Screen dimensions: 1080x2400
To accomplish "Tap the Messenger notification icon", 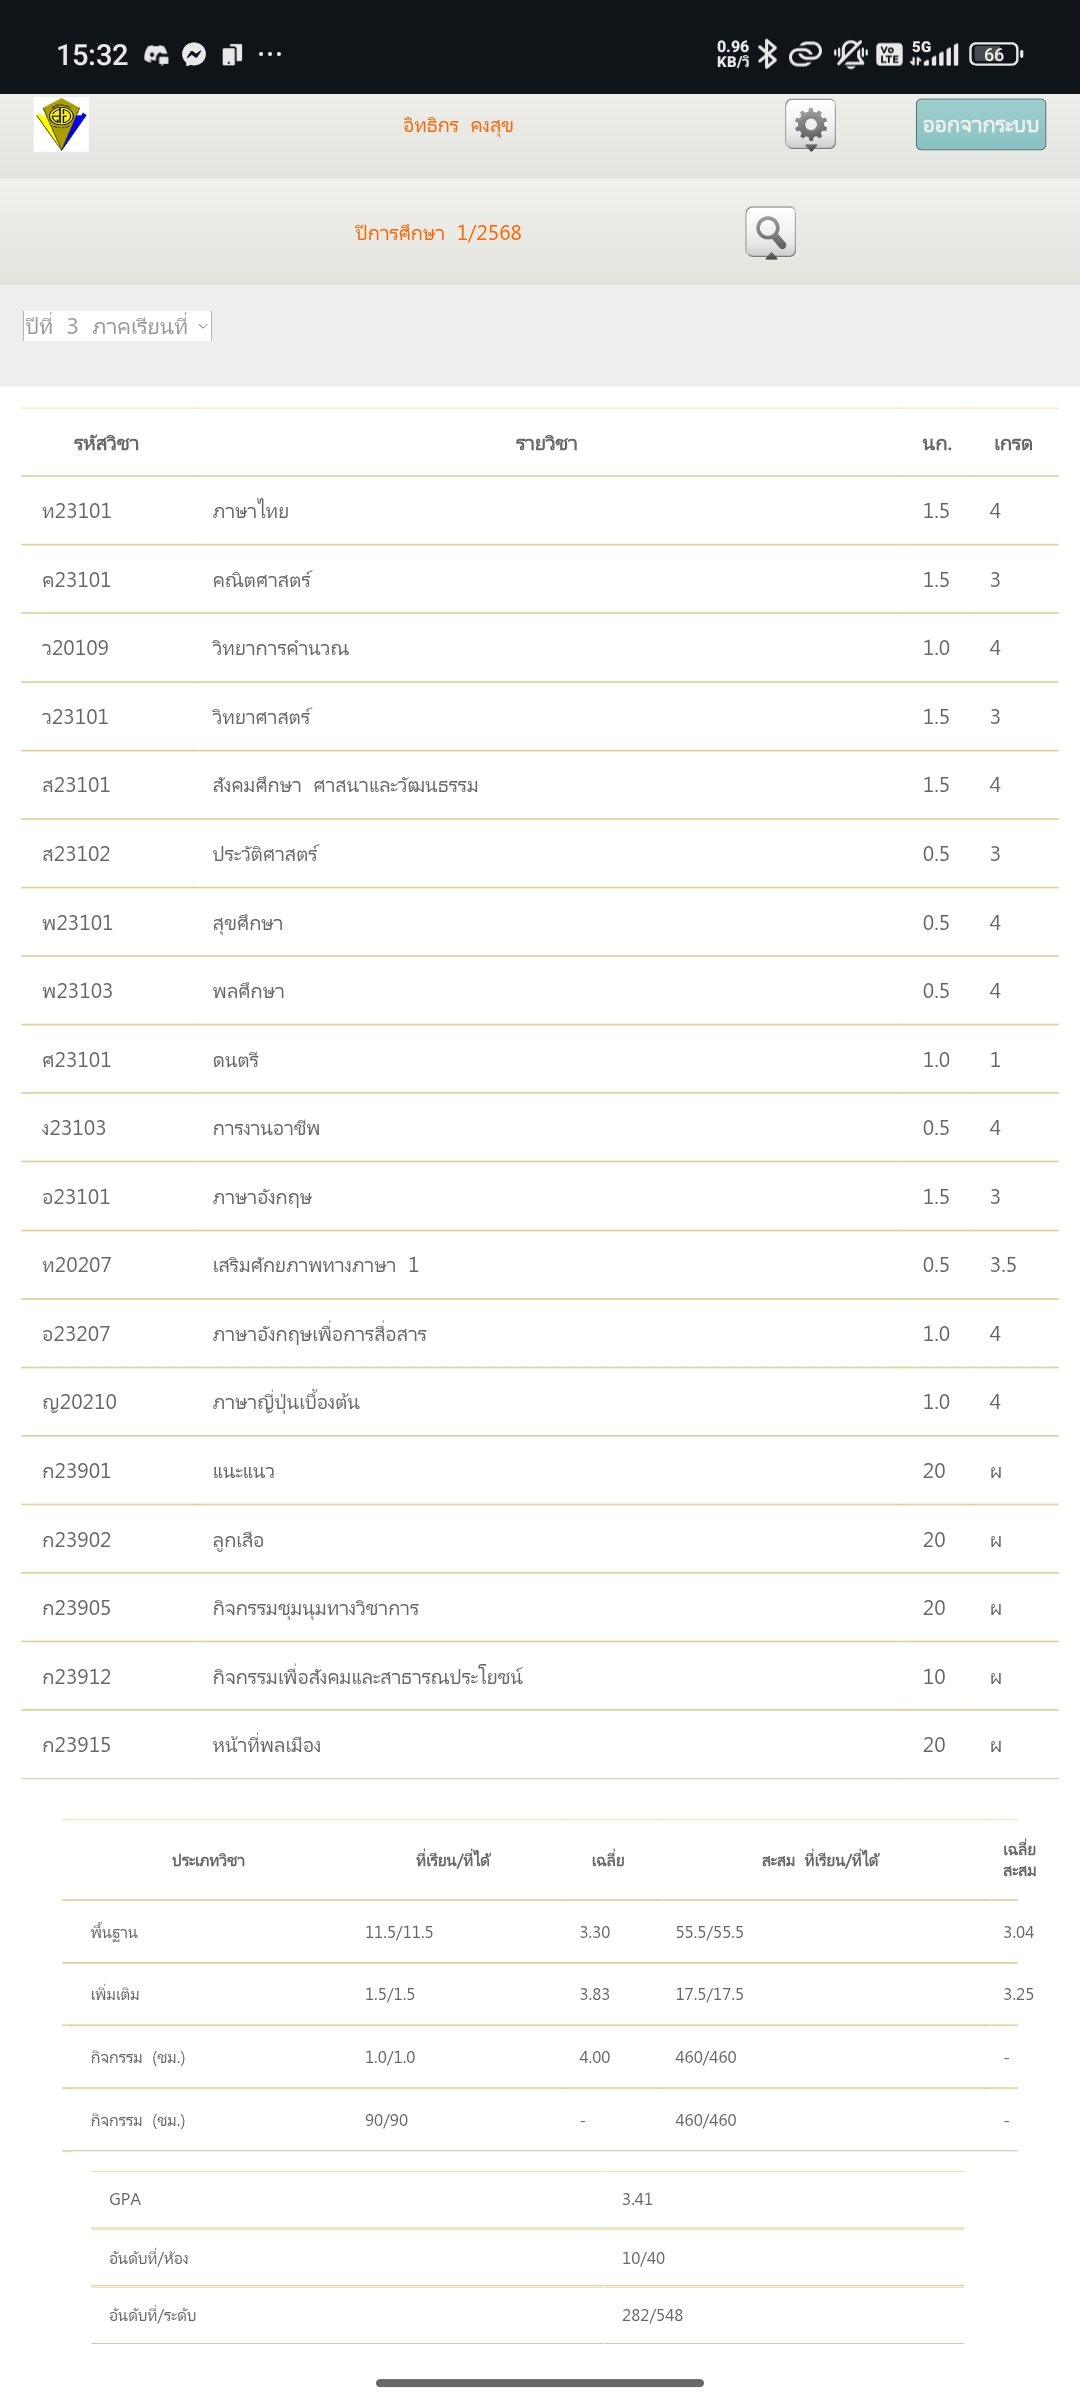I will pyautogui.click(x=194, y=54).
